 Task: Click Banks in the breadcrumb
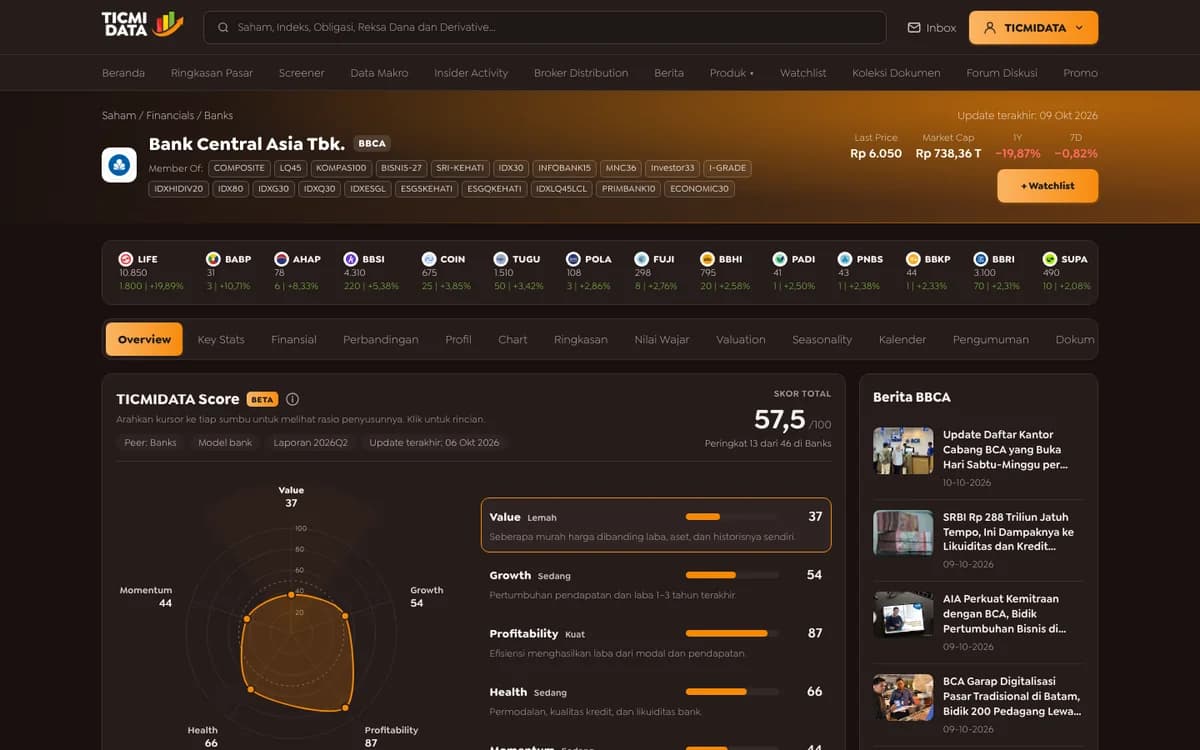218,115
